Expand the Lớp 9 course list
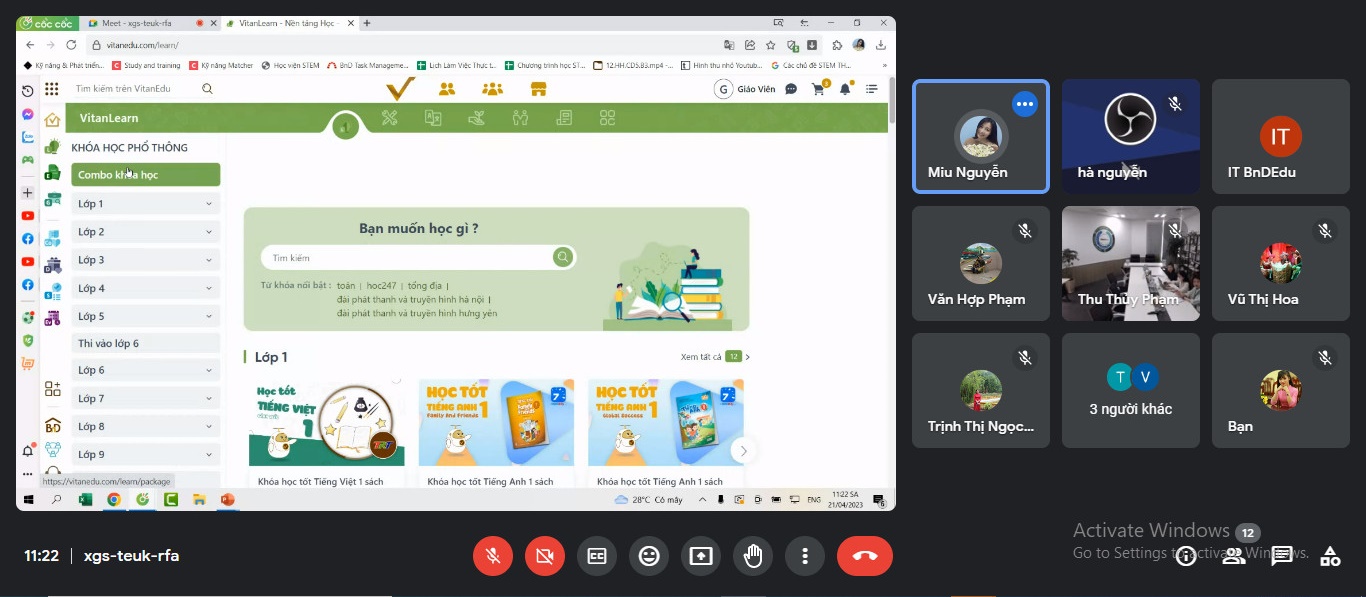The image size is (1366, 597). [146, 454]
